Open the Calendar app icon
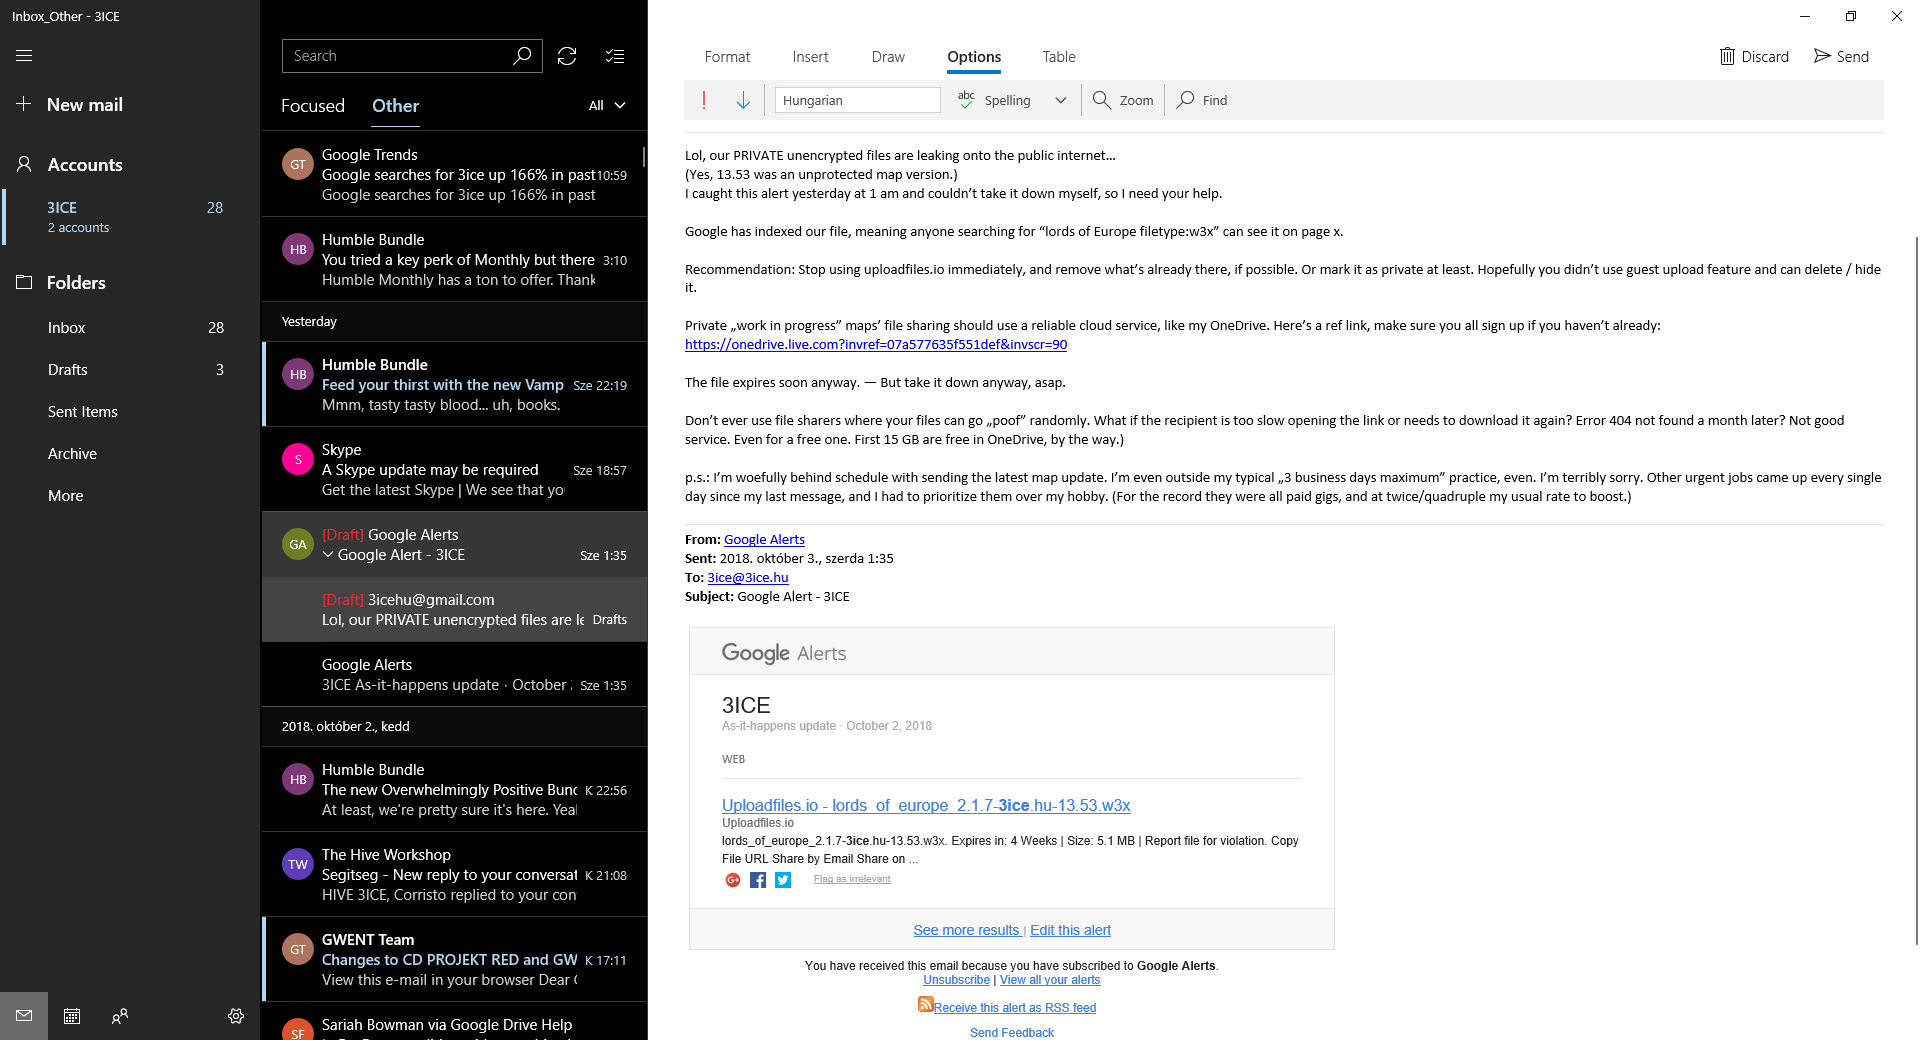This screenshot has height=1040, width=1920. click(x=72, y=1016)
